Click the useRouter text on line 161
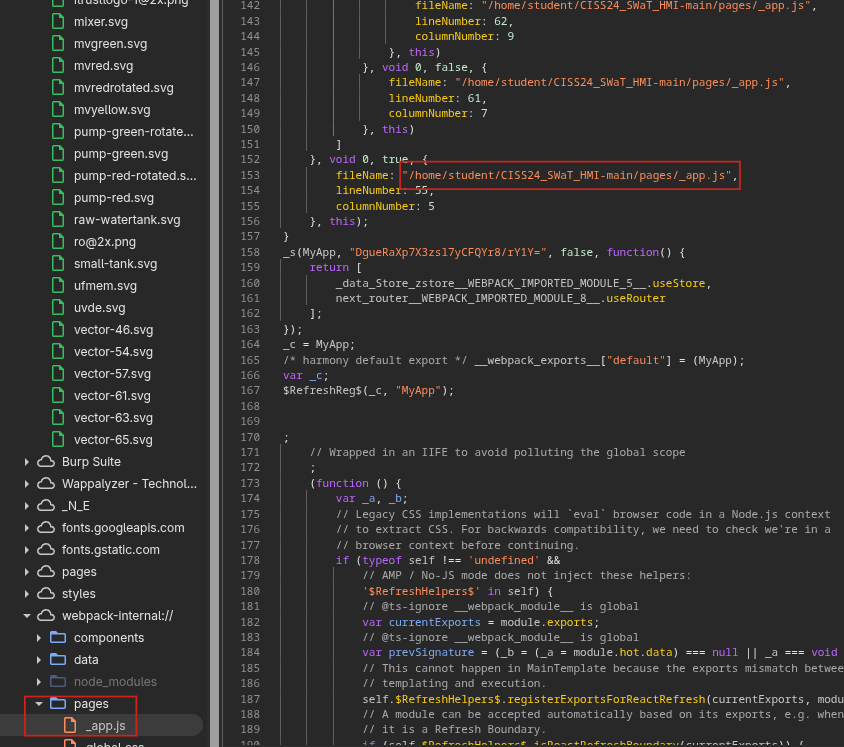Screen dimensions: 844x747 tap(636, 298)
